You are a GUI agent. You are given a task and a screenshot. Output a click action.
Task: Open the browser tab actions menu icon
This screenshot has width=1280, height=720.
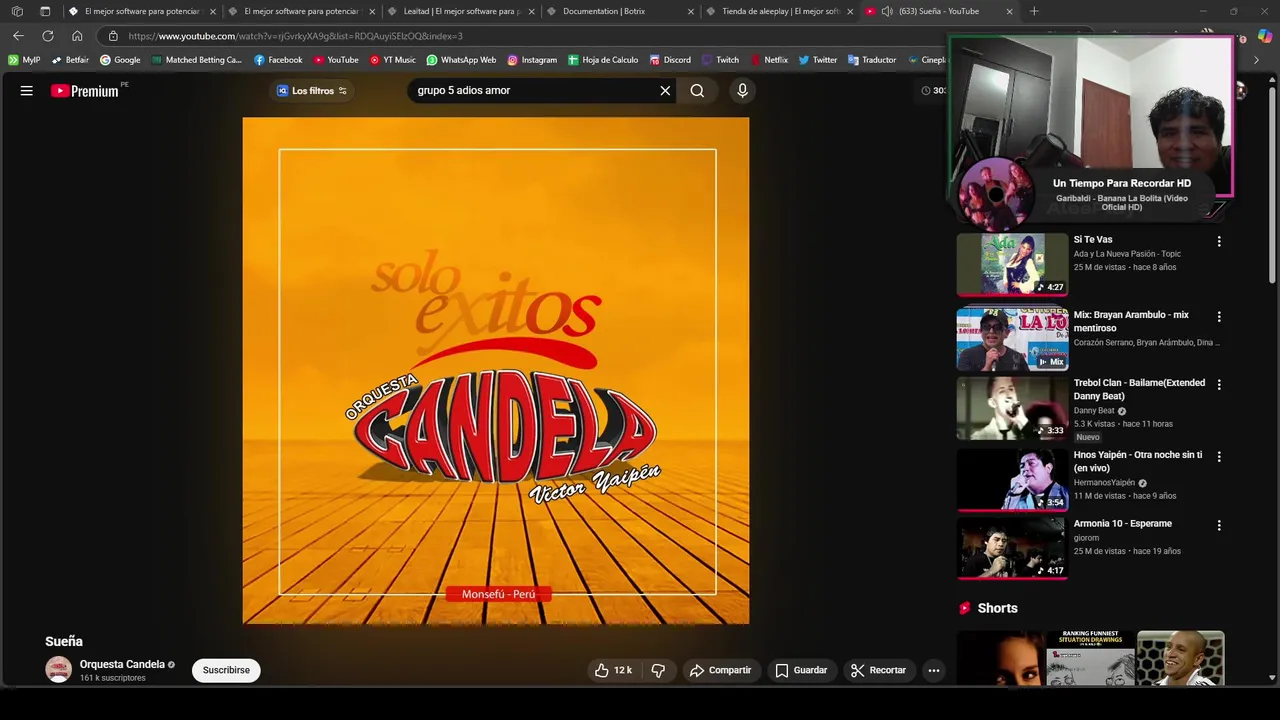[45, 11]
